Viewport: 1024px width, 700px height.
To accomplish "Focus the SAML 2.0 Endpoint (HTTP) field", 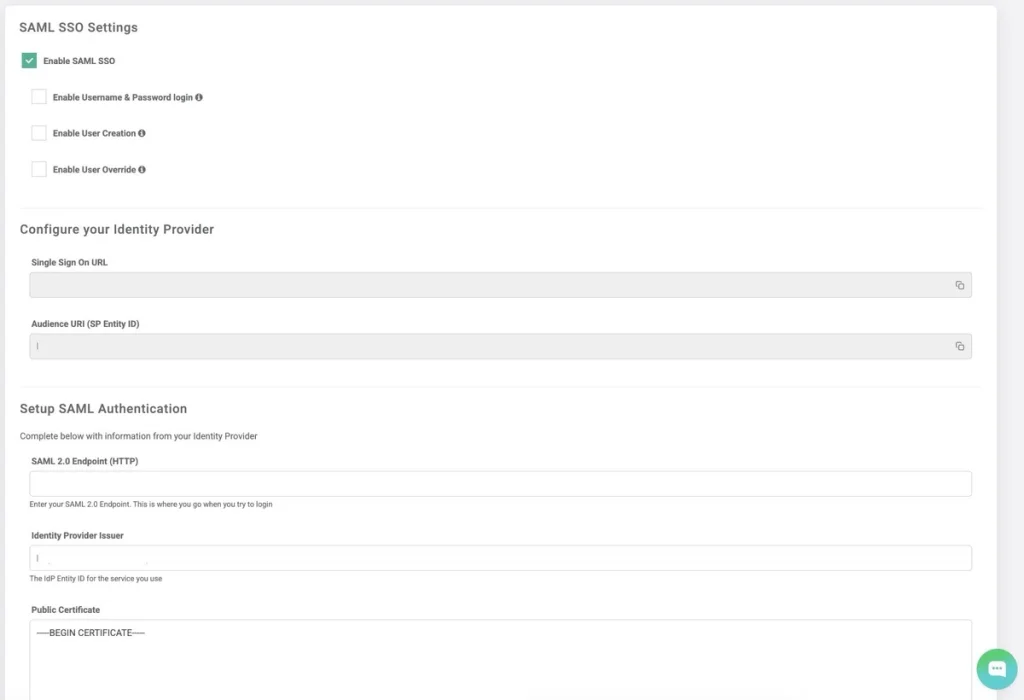I will click(500, 484).
